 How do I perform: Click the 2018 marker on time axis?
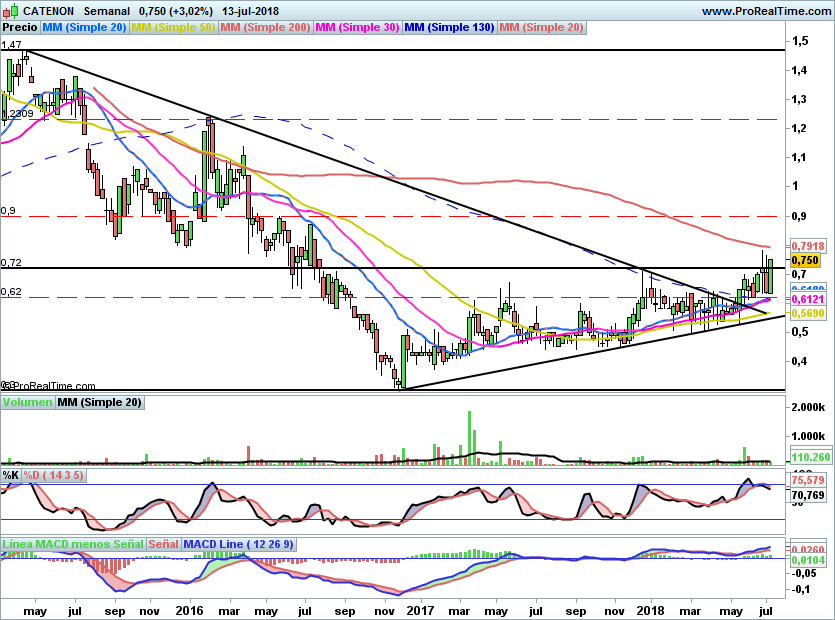click(x=652, y=609)
